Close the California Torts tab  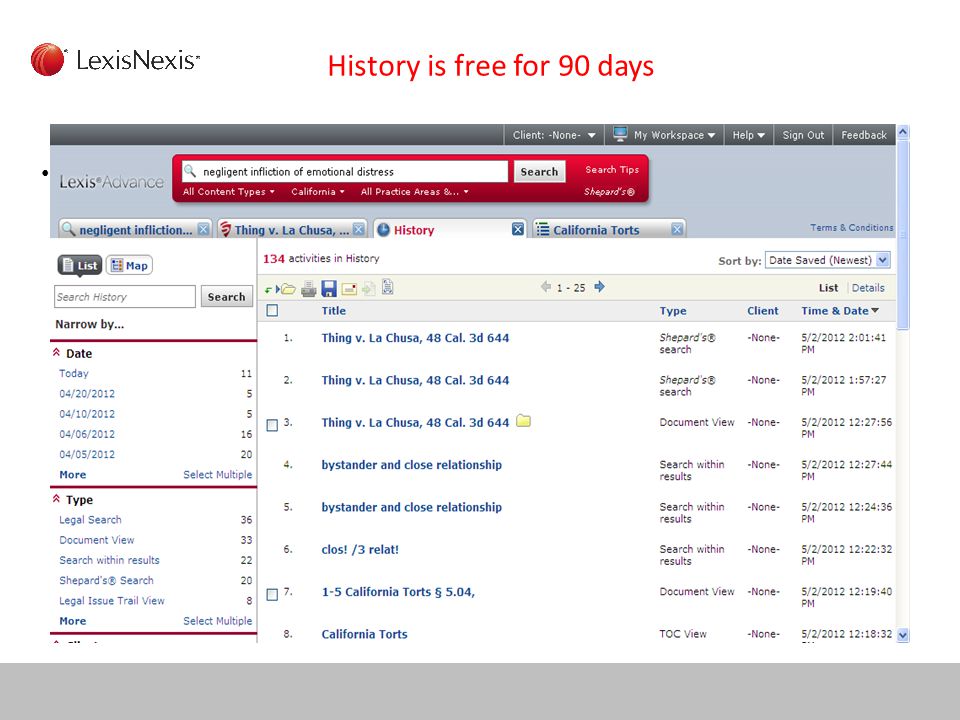(677, 230)
